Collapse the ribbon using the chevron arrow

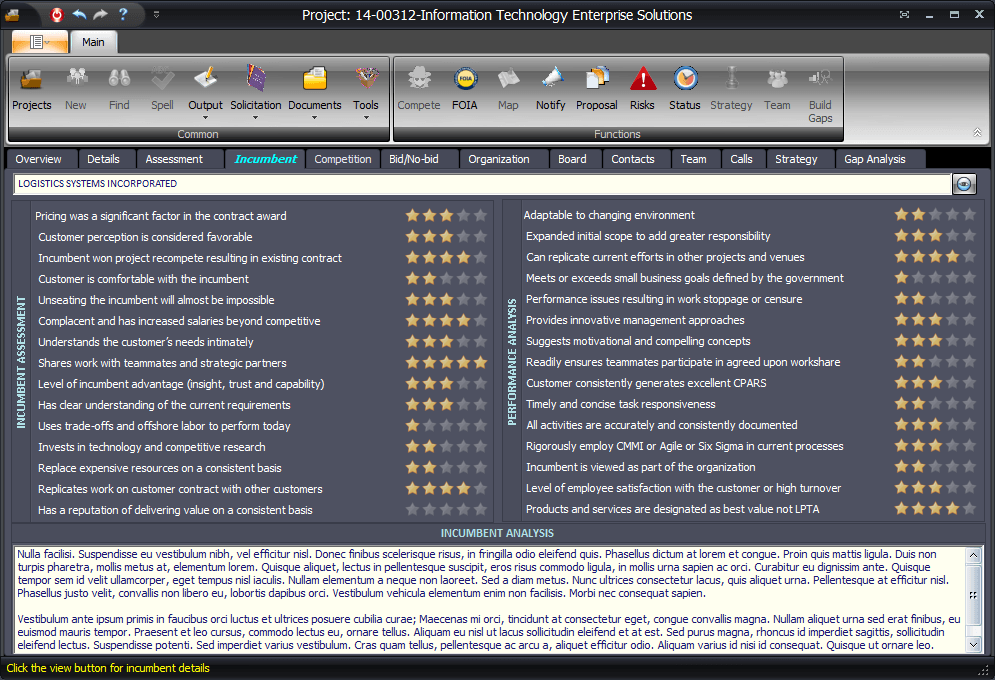tap(977, 132)
